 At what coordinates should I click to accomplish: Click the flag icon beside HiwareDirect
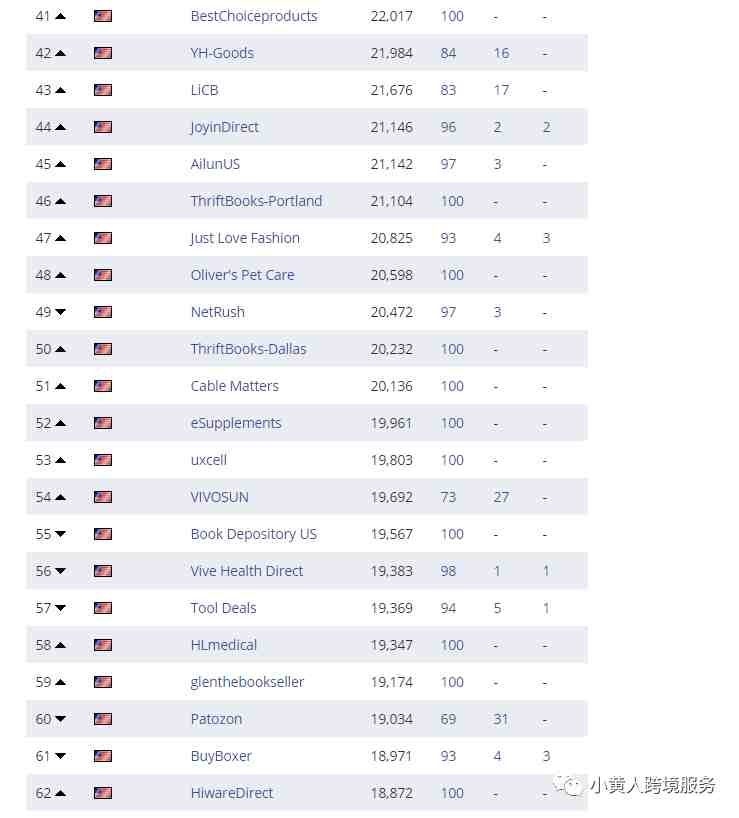(103, 793)
